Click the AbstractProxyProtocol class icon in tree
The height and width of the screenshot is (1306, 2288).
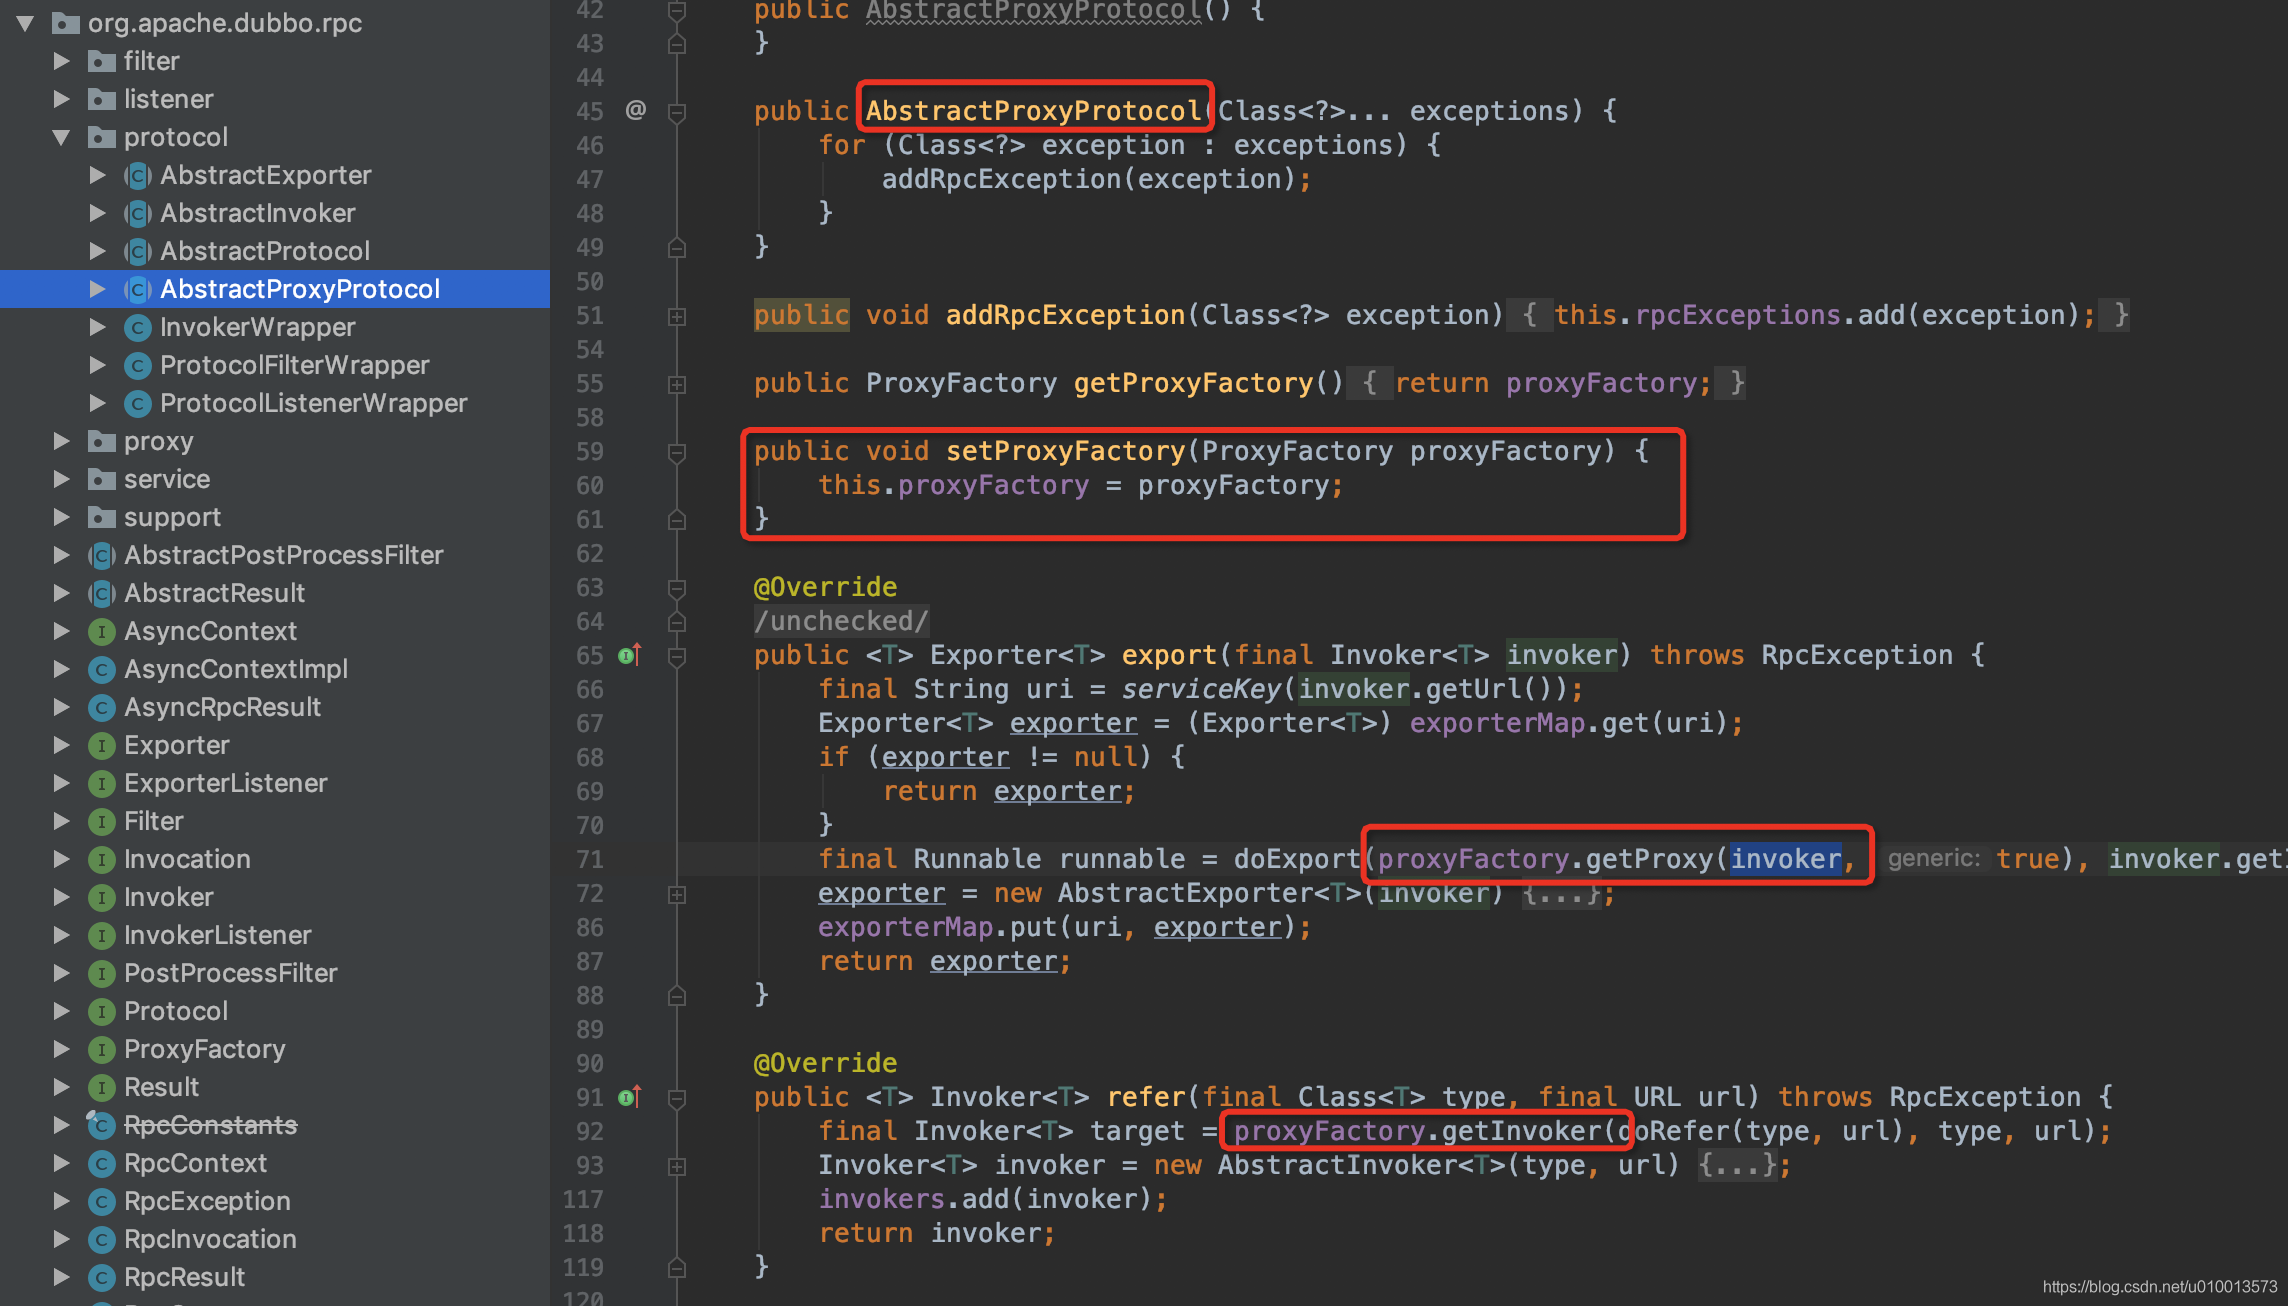click(x=138, y=290)
